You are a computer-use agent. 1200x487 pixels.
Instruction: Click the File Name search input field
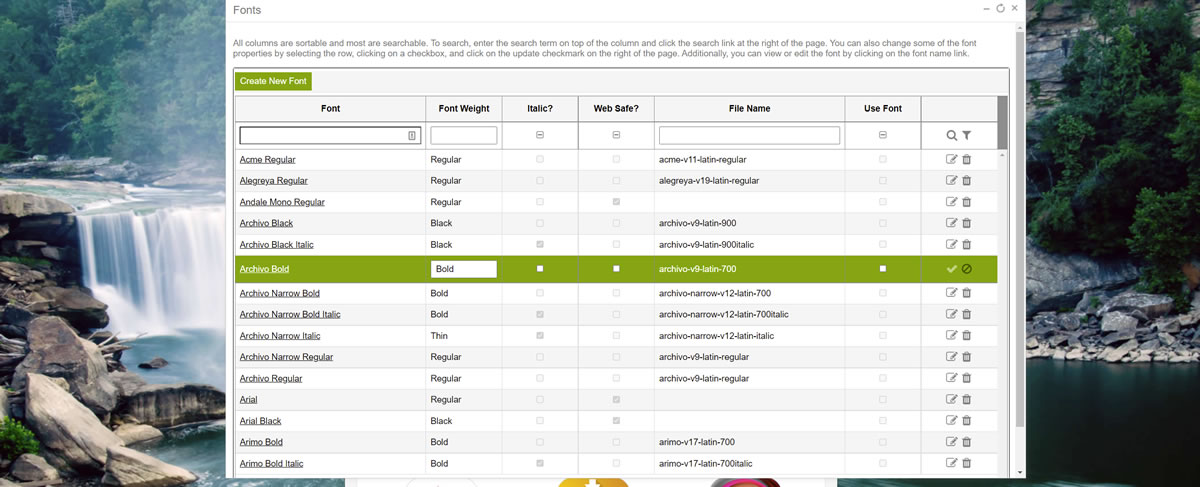tap(749, 135)
